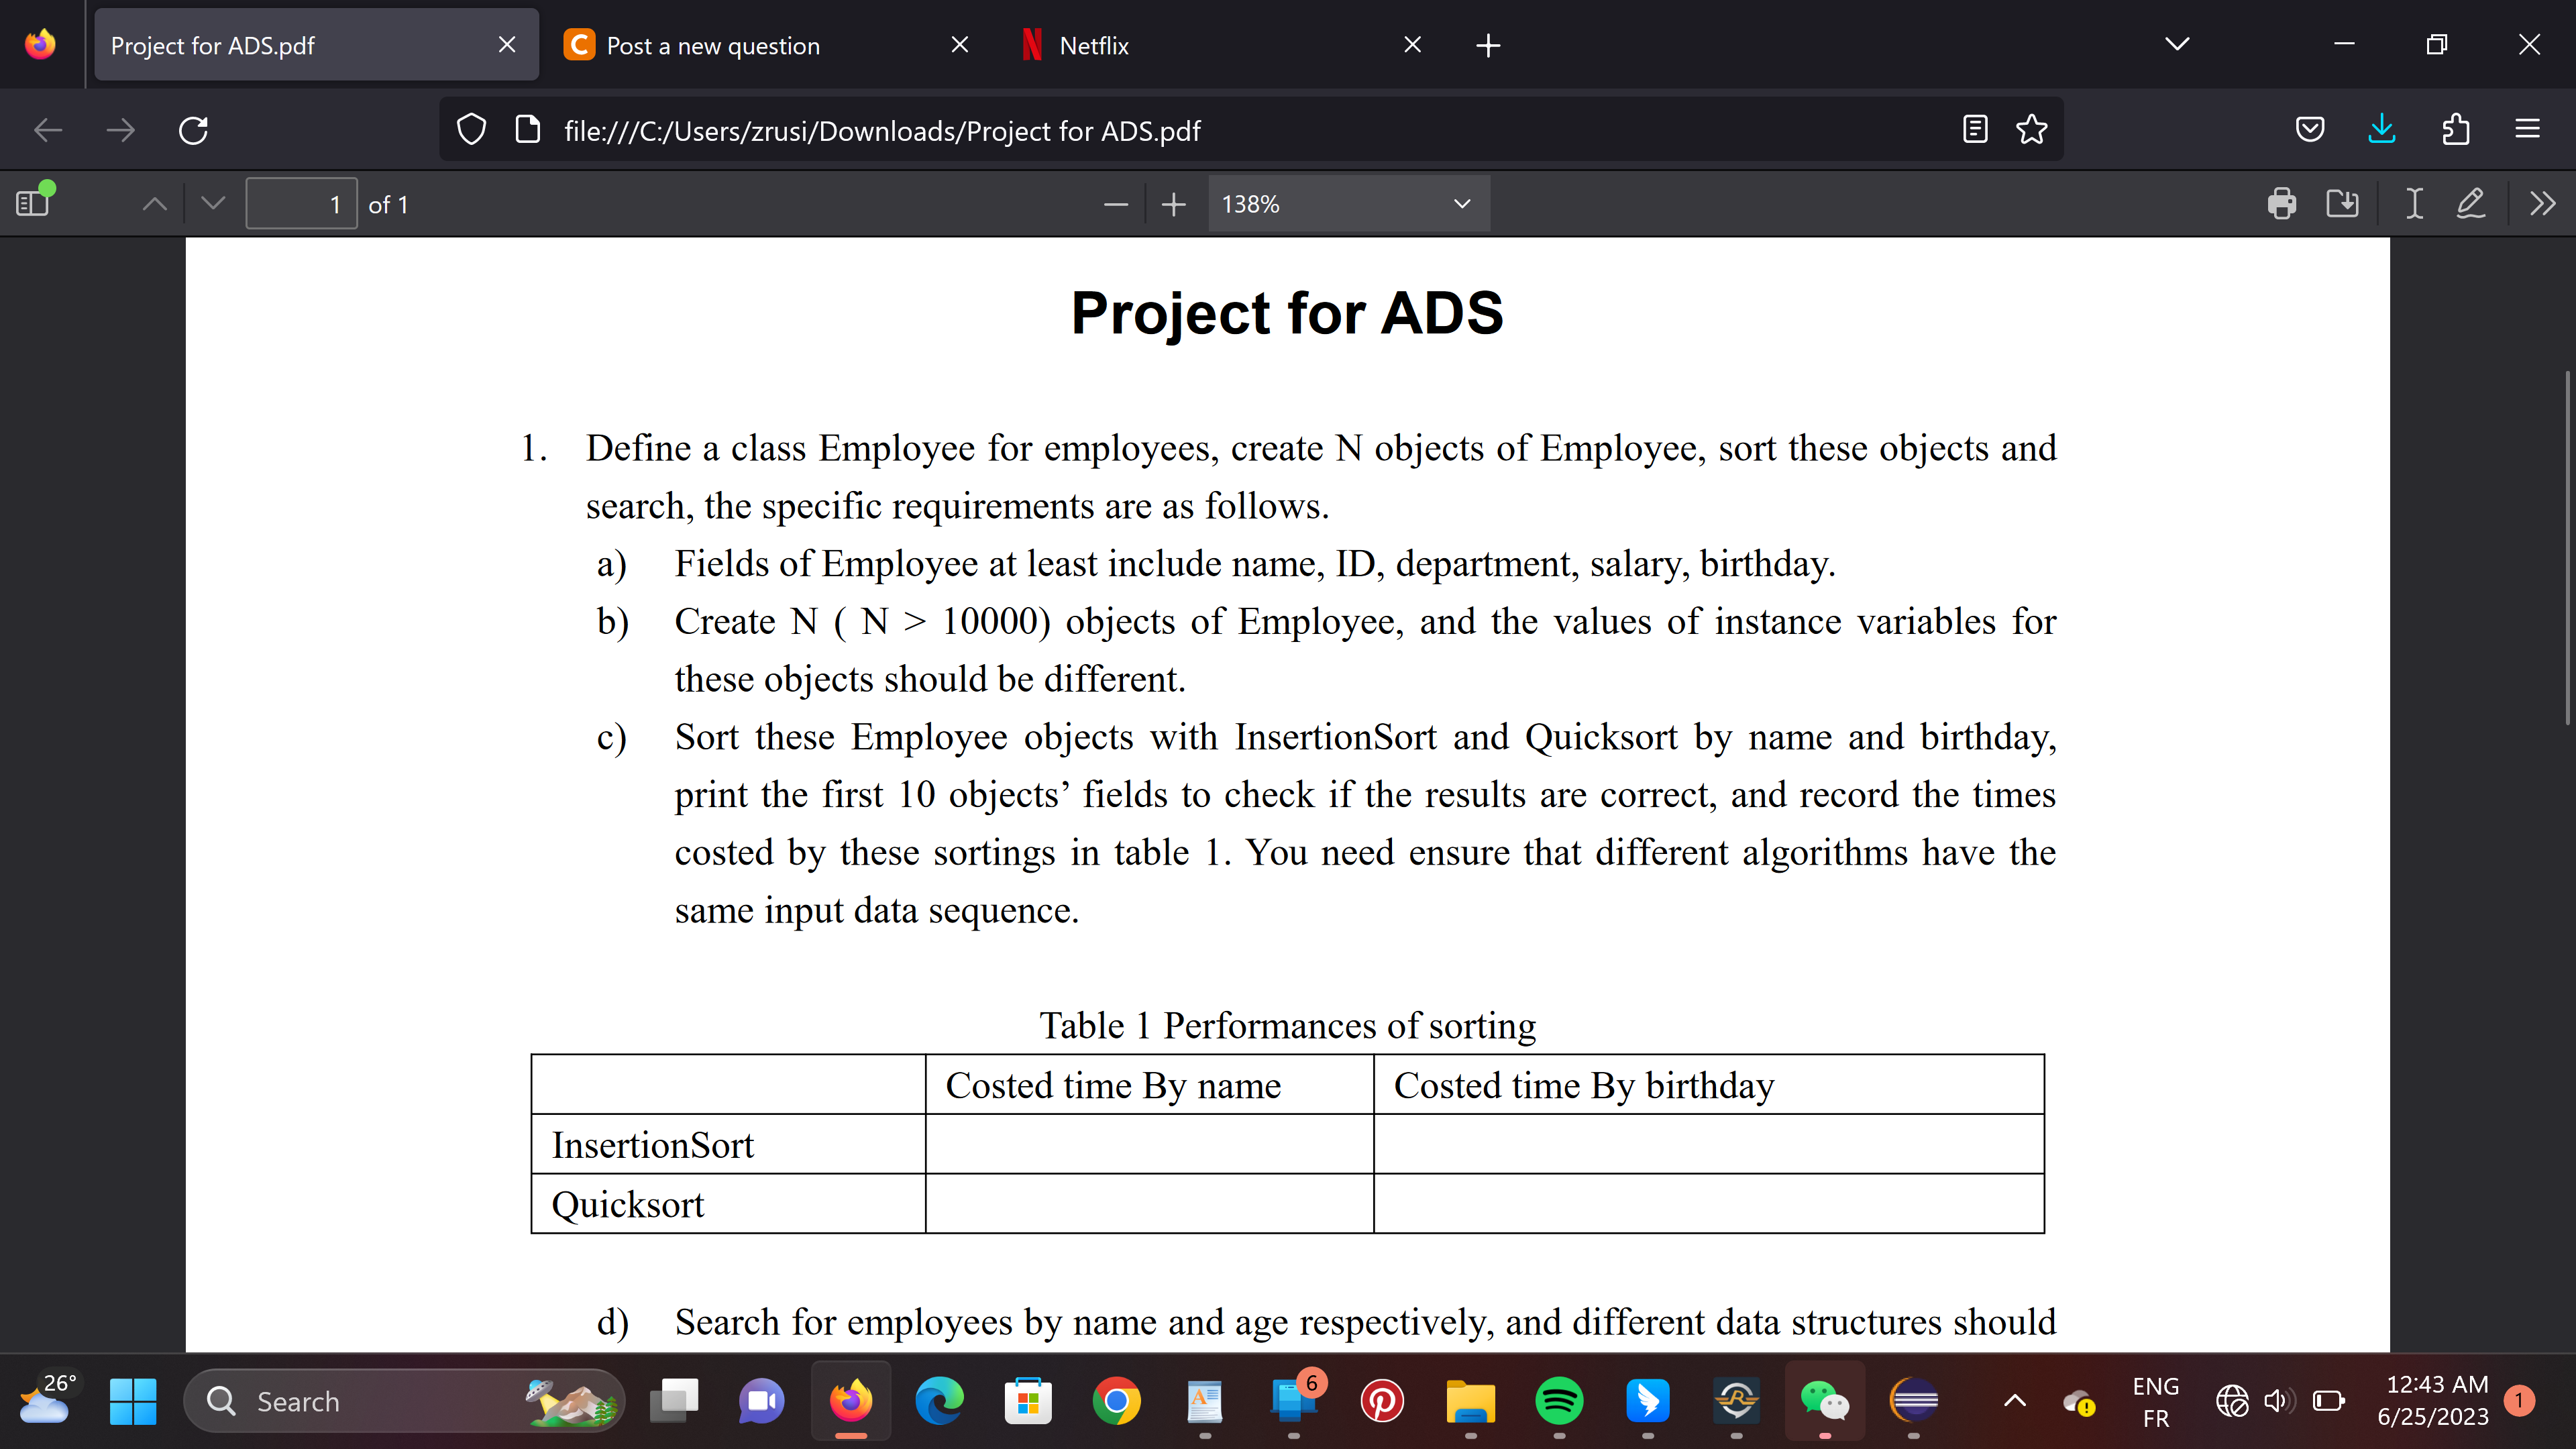
Task: Select the text annotation tool
Action: coord(2413,204)
